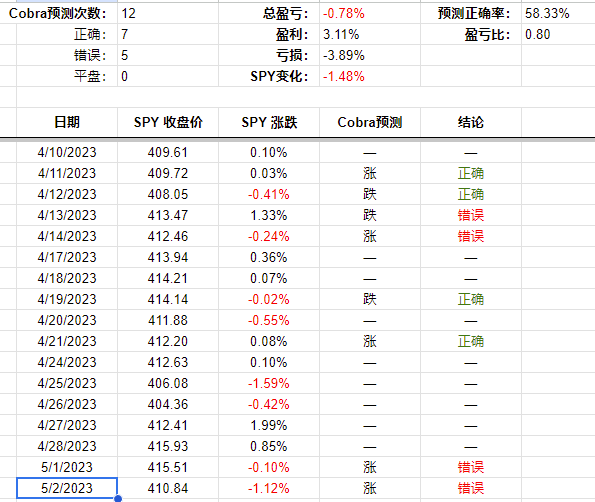Screen dimensions: 595x502
Task: Select the selected cell 5/2/2023
Action: tap(67, 488)
